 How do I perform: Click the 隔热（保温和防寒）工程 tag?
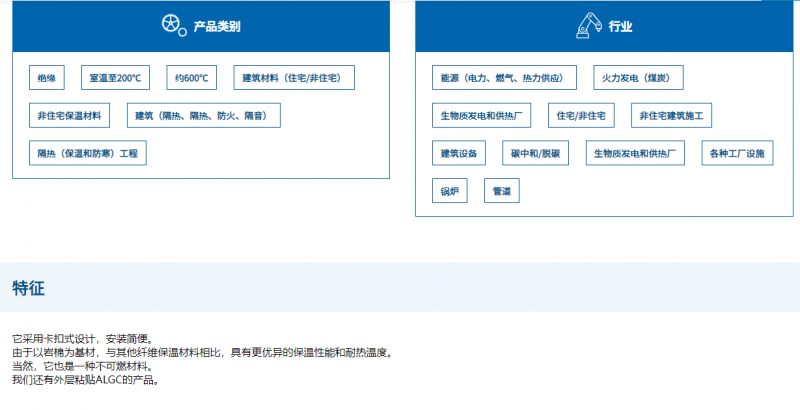pyautogui.click(x=88, y=154)
